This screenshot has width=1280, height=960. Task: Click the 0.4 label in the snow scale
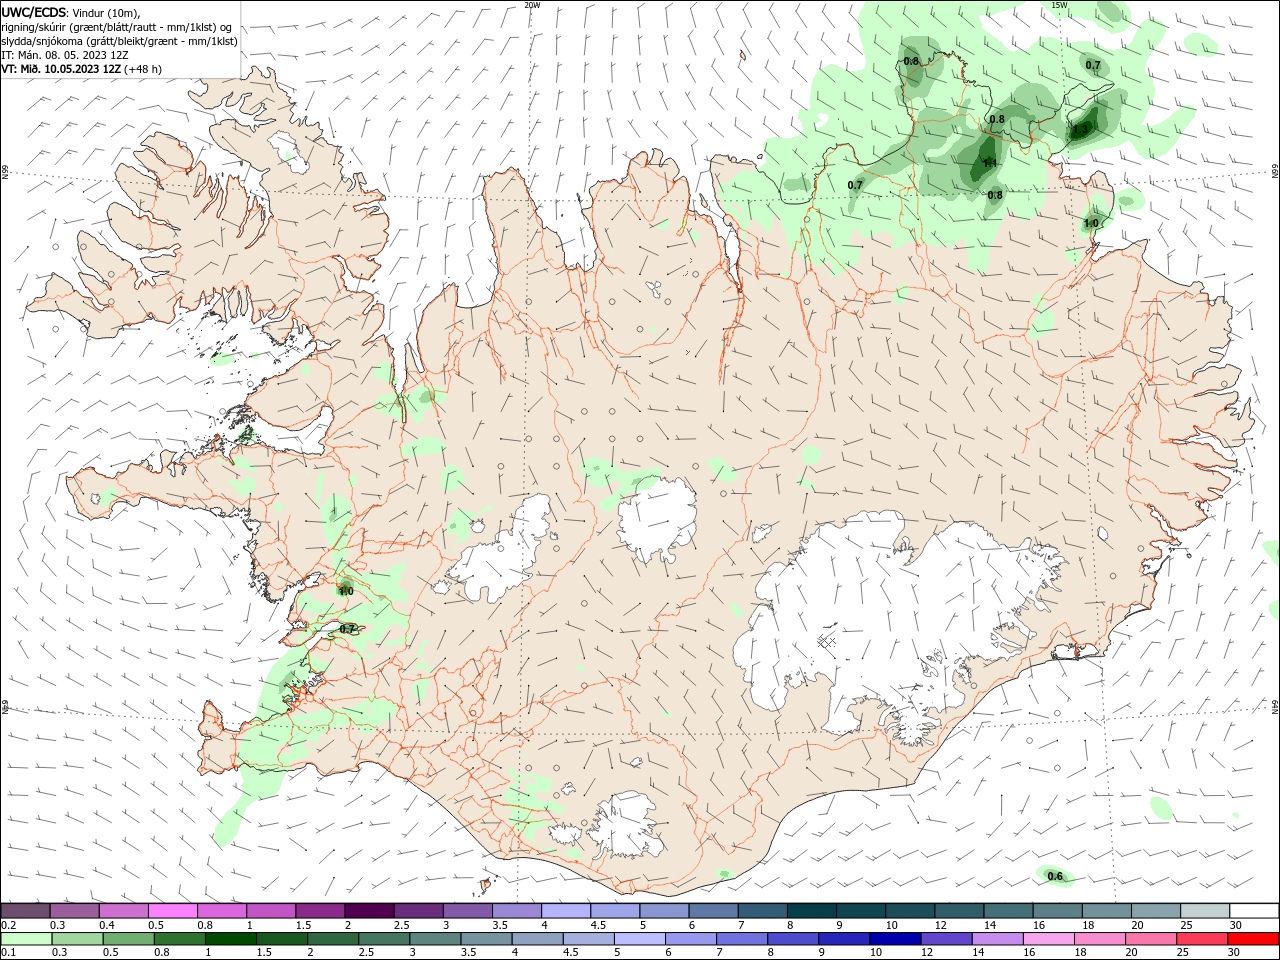tap(107, 925)
